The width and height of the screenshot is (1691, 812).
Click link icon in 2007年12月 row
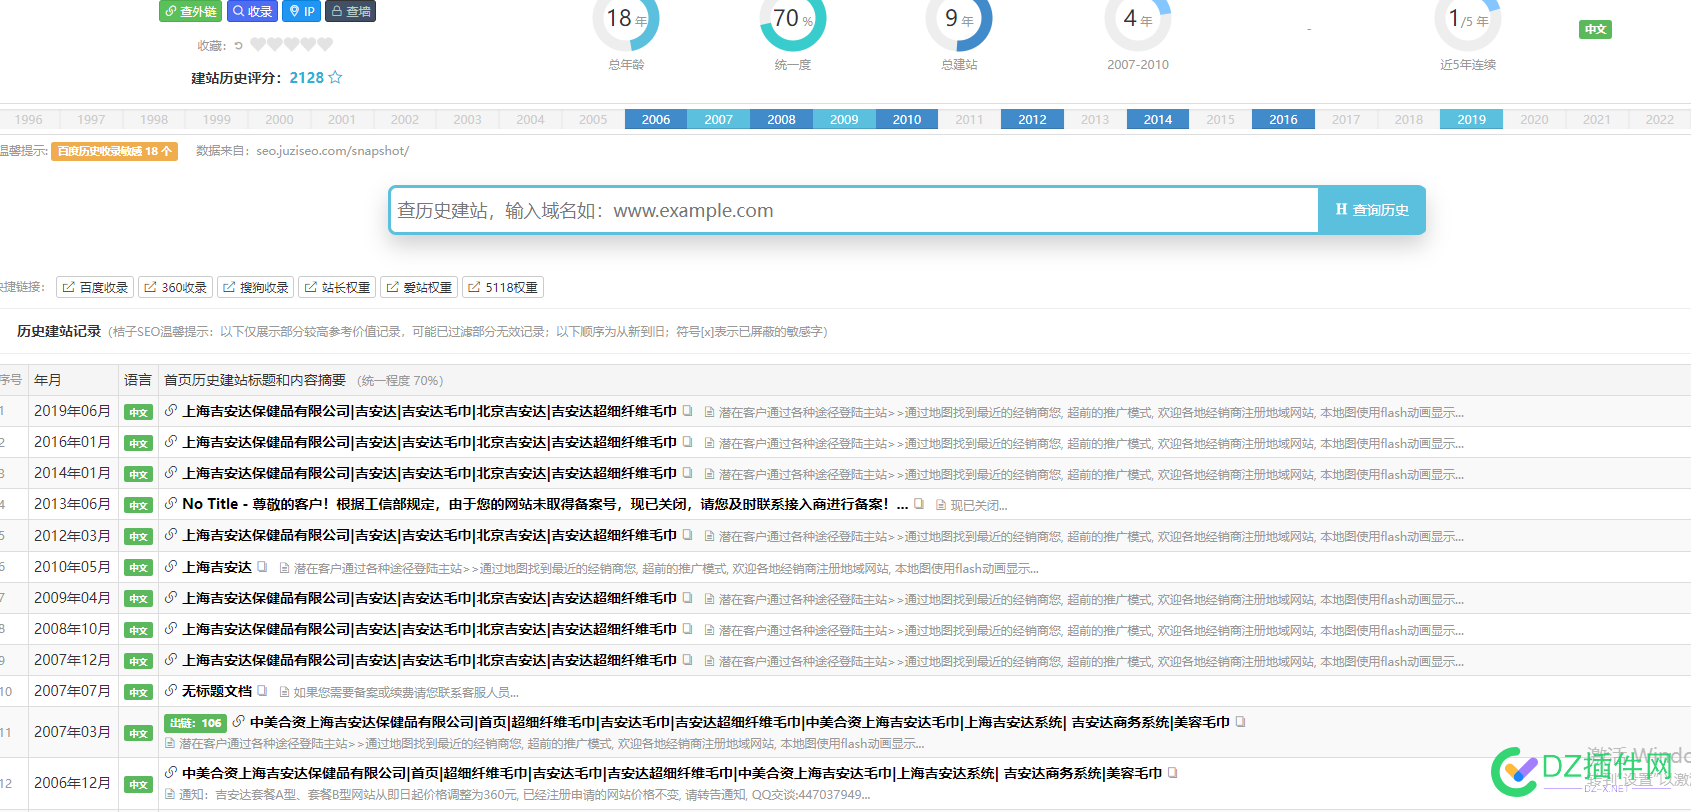pos(171,660)
